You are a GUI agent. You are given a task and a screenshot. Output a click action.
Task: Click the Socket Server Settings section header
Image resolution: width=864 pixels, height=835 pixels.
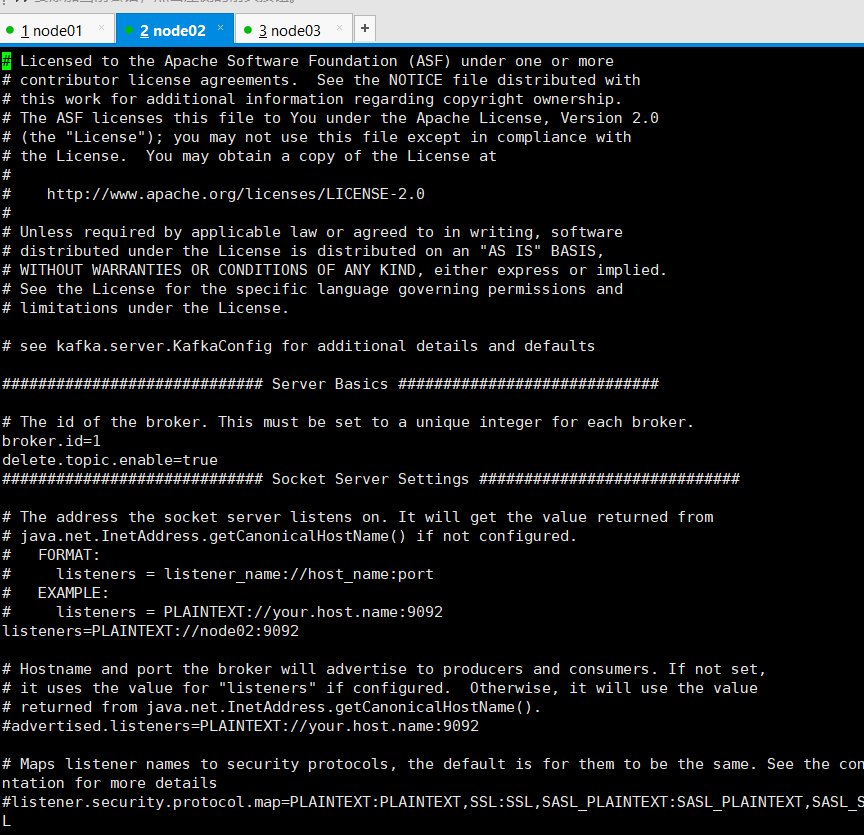tap(370, 479)
